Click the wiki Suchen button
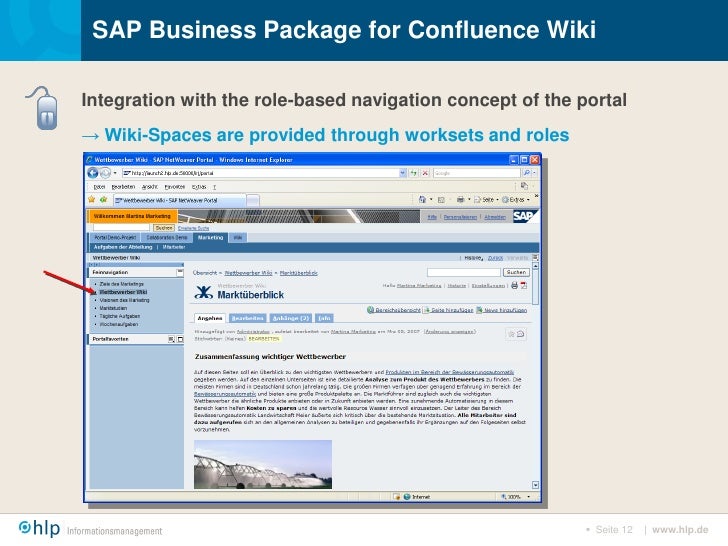Viewport: 728px width, 546px height. click(516, 272)
